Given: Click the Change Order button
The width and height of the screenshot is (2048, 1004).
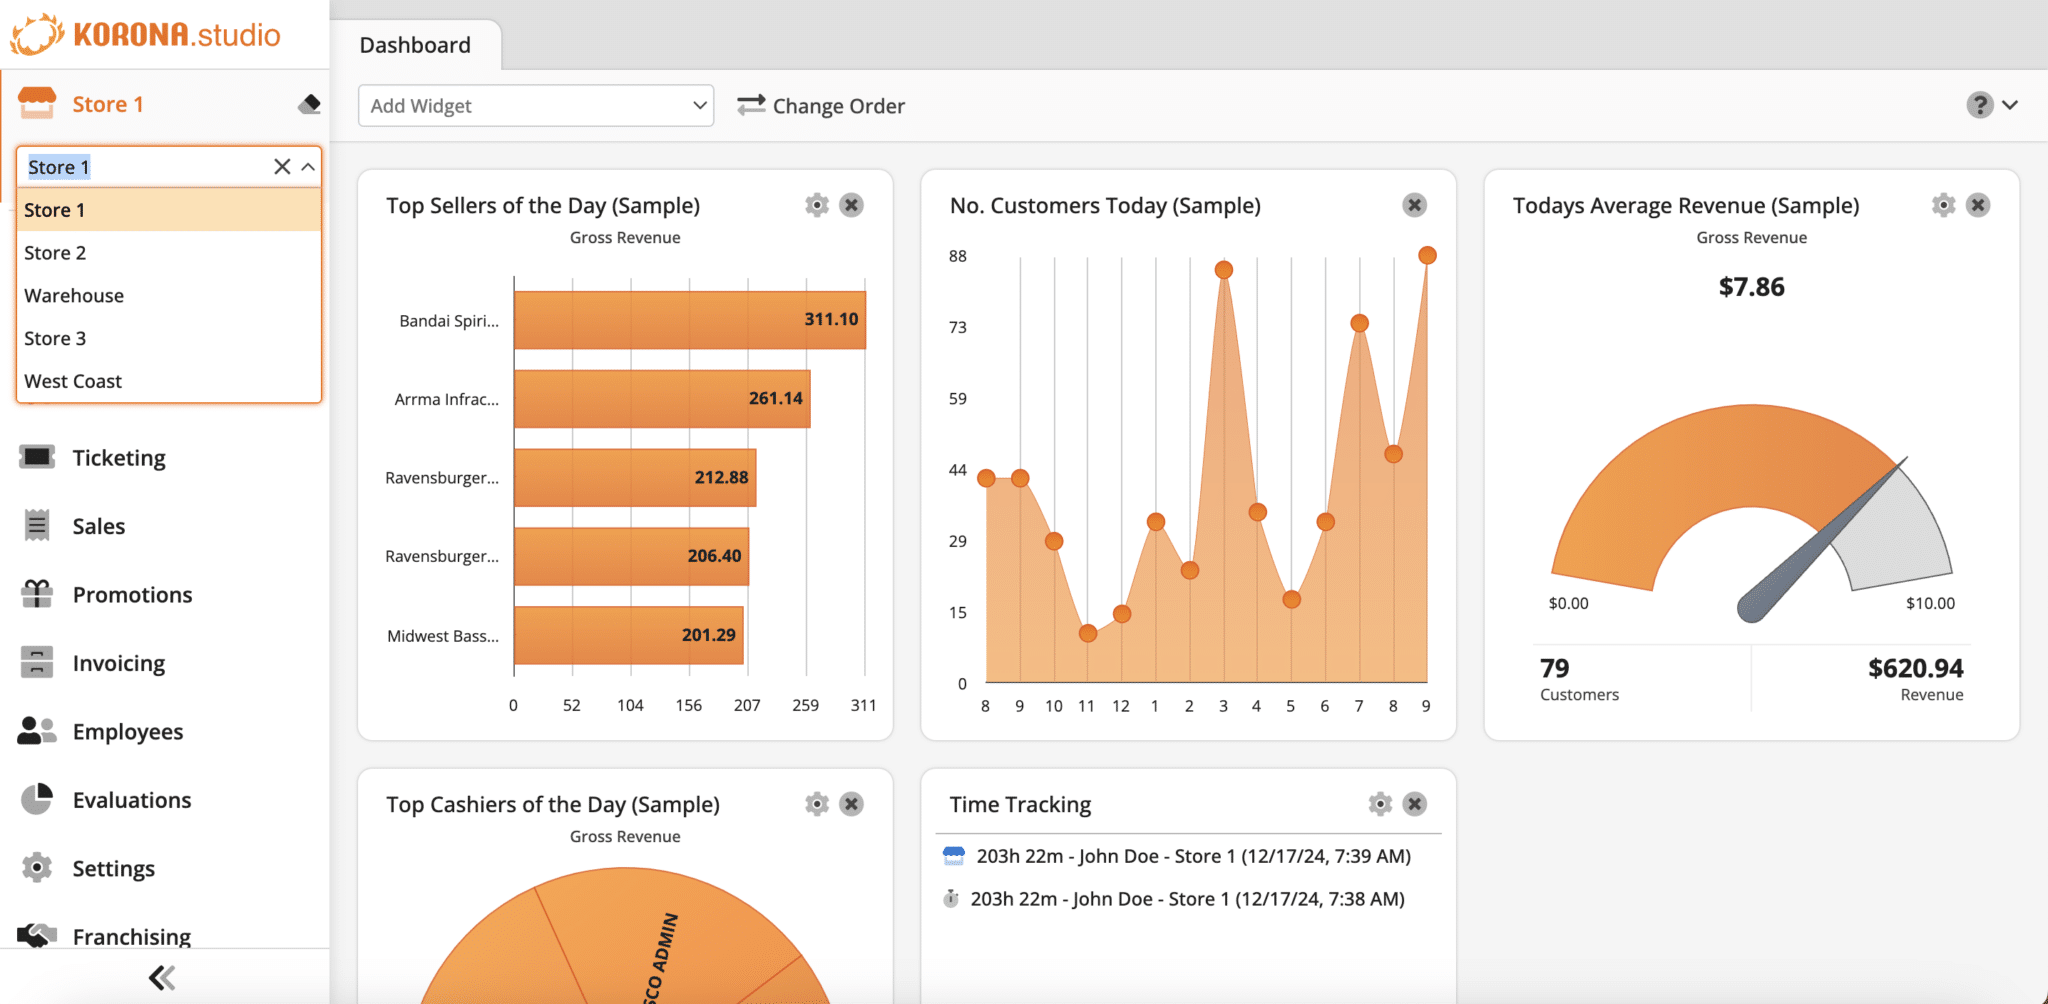Looking at the screenshot, I should (x=820, y=105).
